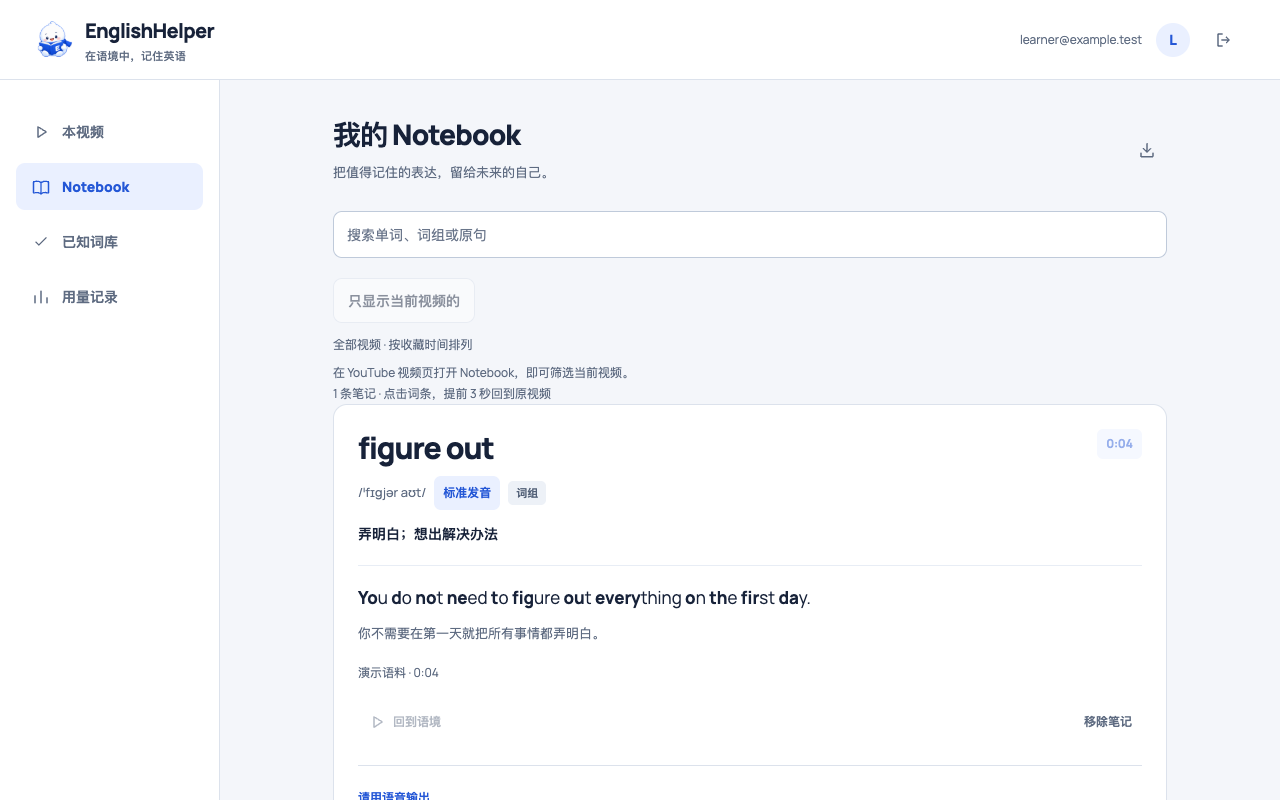Click the play icon beside 本视频

click(x=41, y=132)
